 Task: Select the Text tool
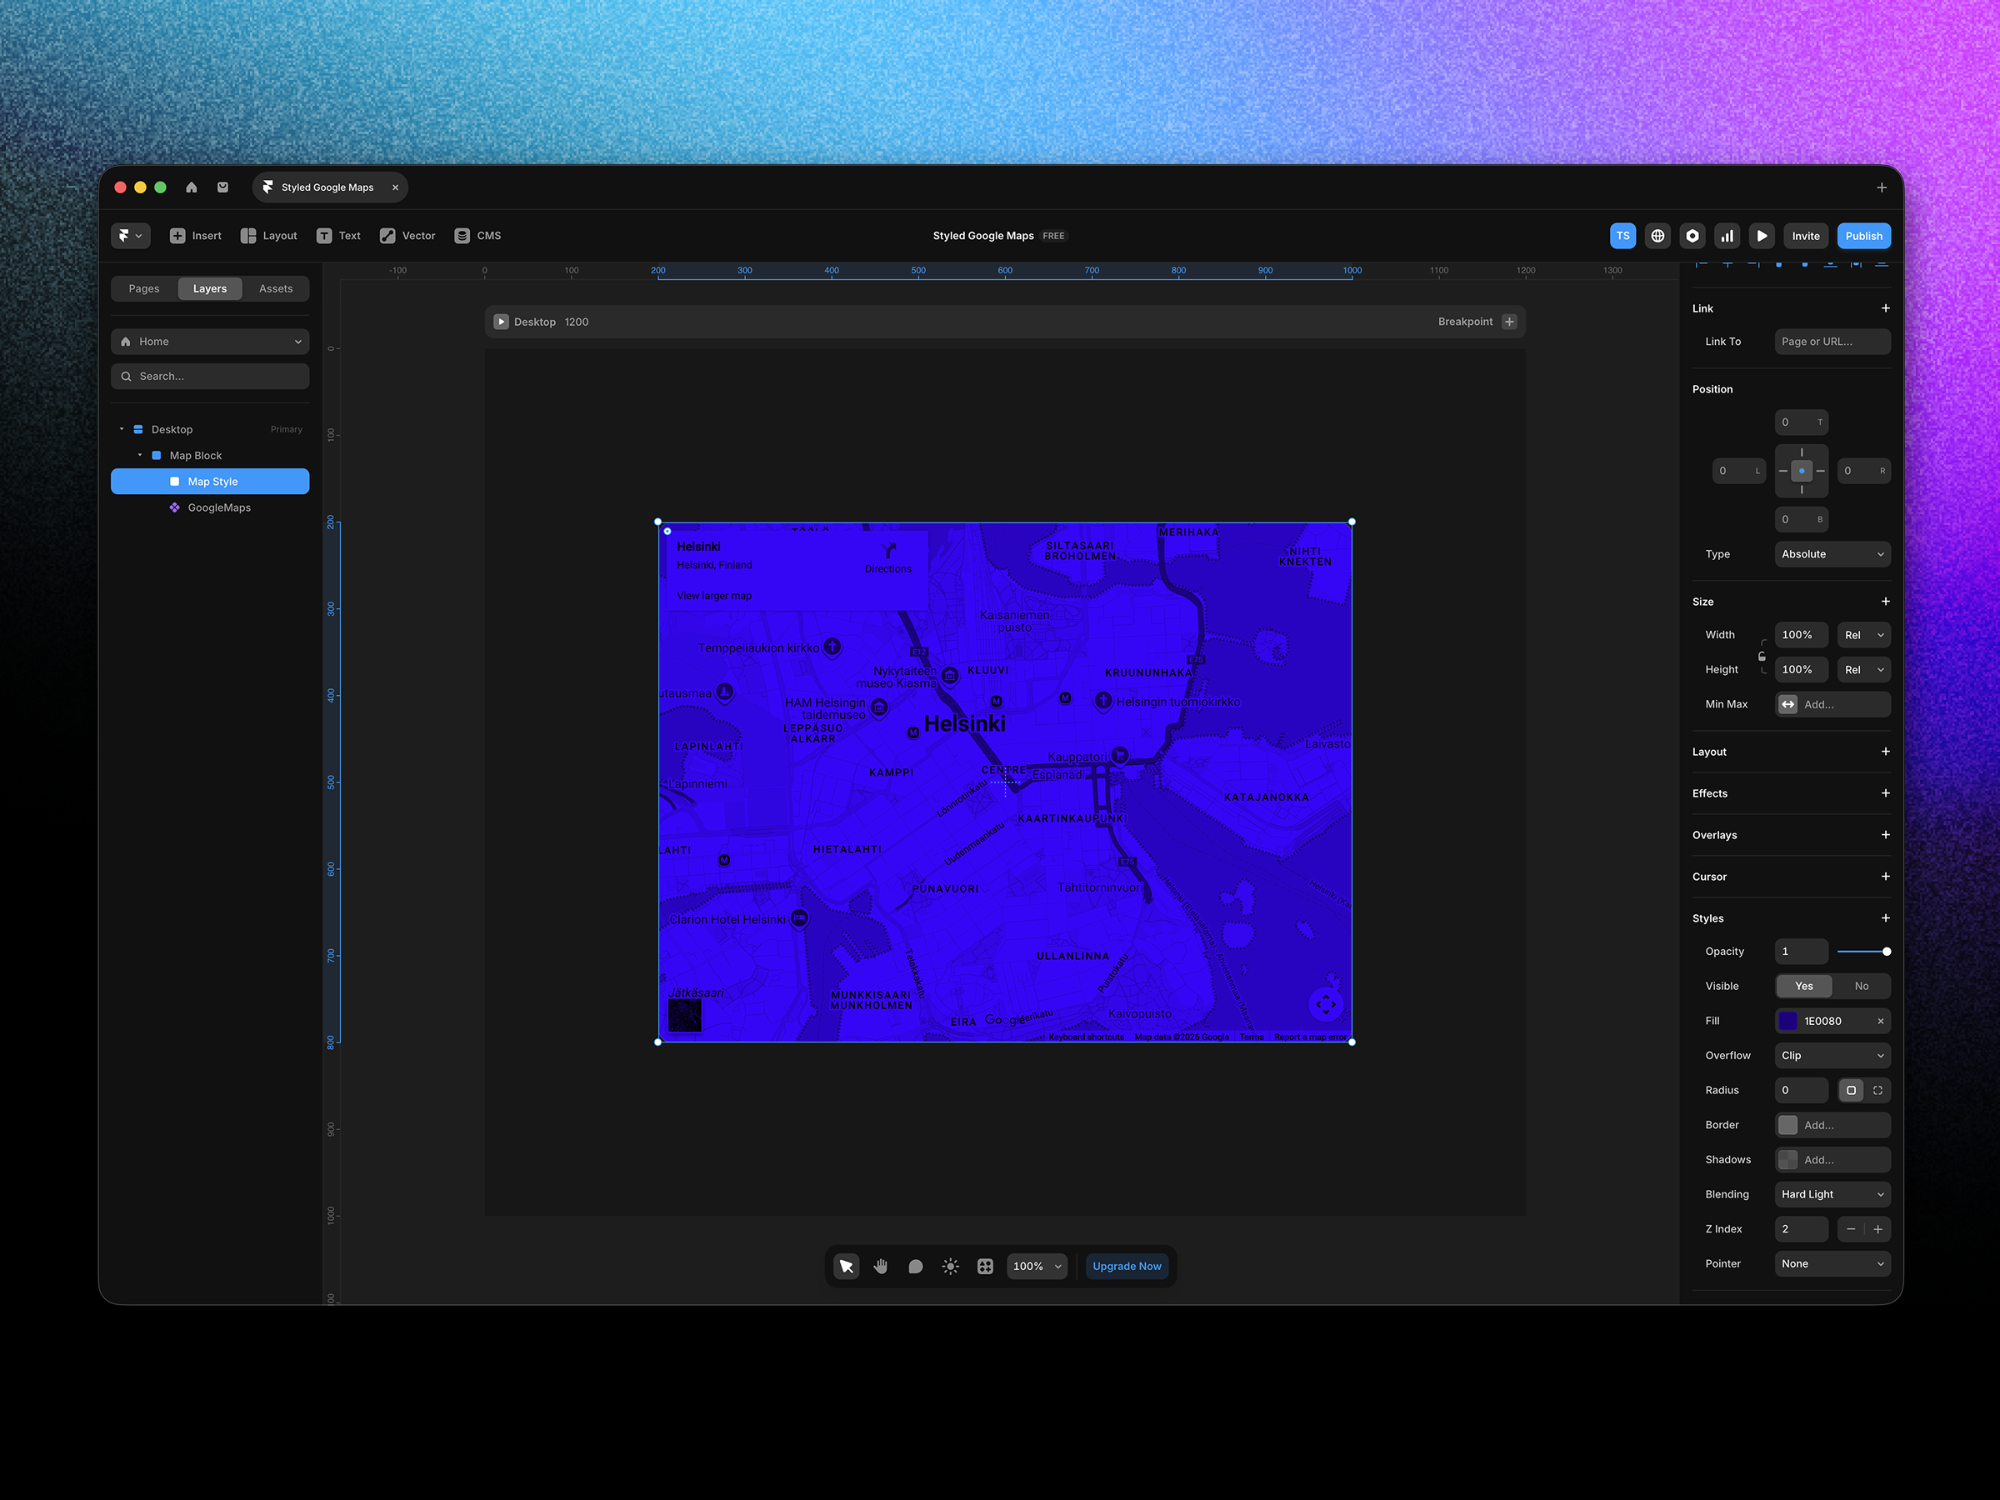point(339,235)
